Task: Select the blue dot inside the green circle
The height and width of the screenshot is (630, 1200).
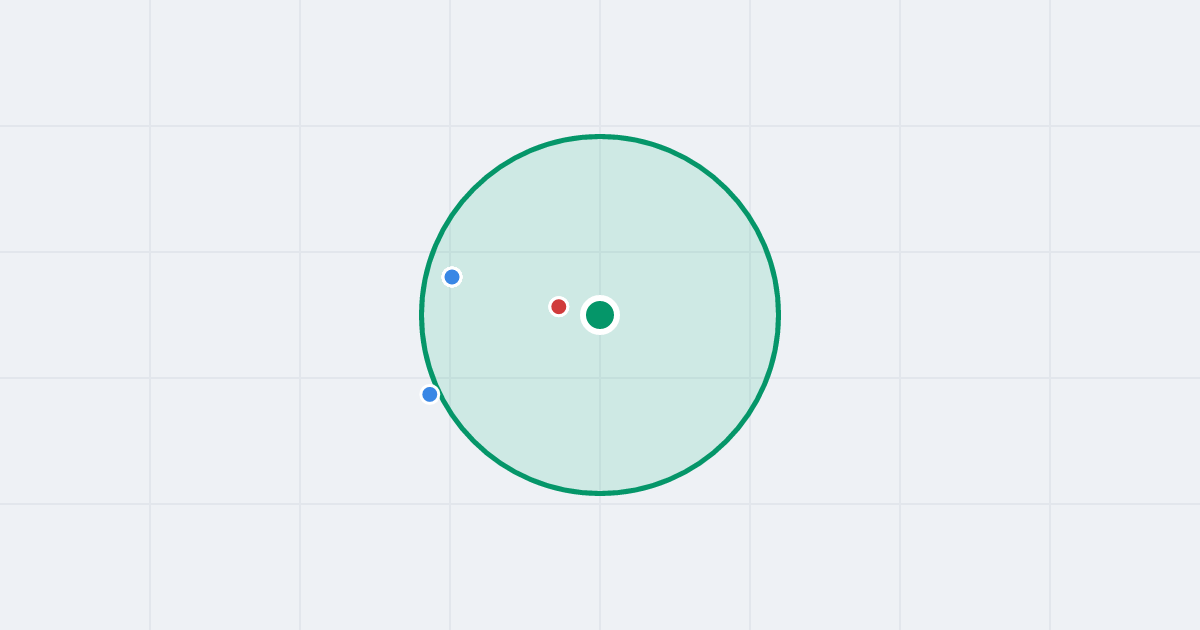Action: click(x=452, y=277)
